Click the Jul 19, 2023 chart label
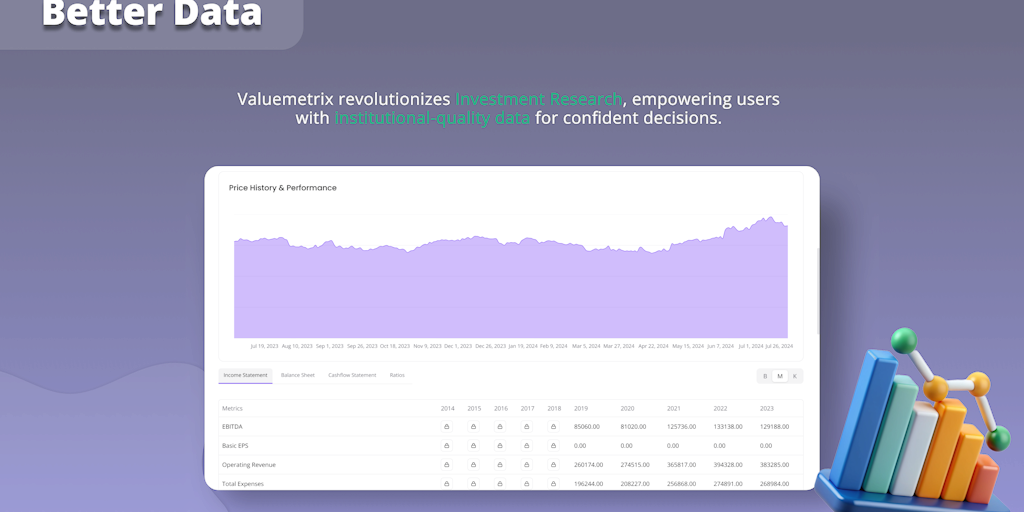The height and width of the screenshot is (512, 1024). tap(264, 346)
